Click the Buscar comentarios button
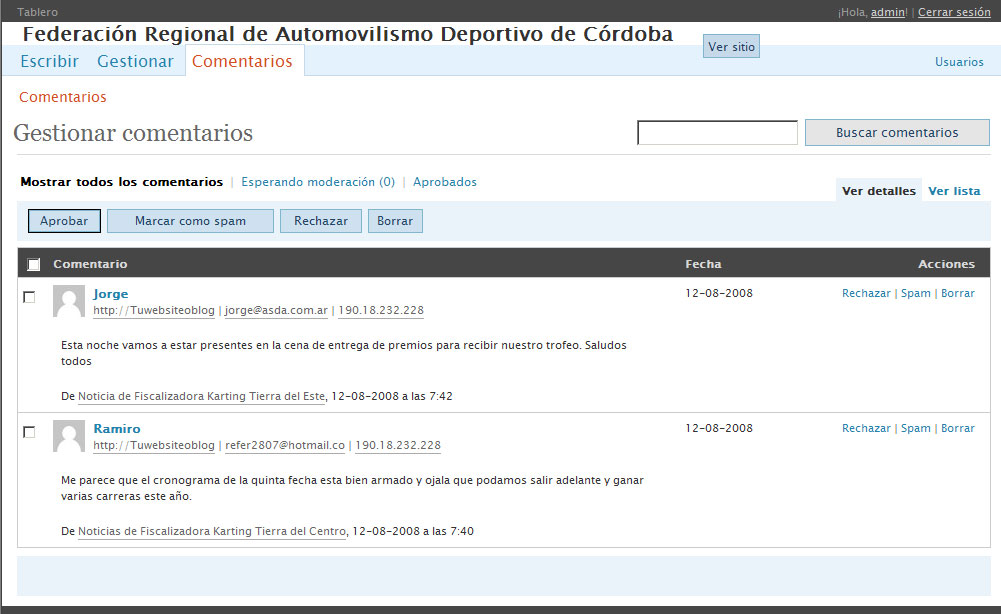This screenshot has width=1001, height=614. click(x=897, y=133)
